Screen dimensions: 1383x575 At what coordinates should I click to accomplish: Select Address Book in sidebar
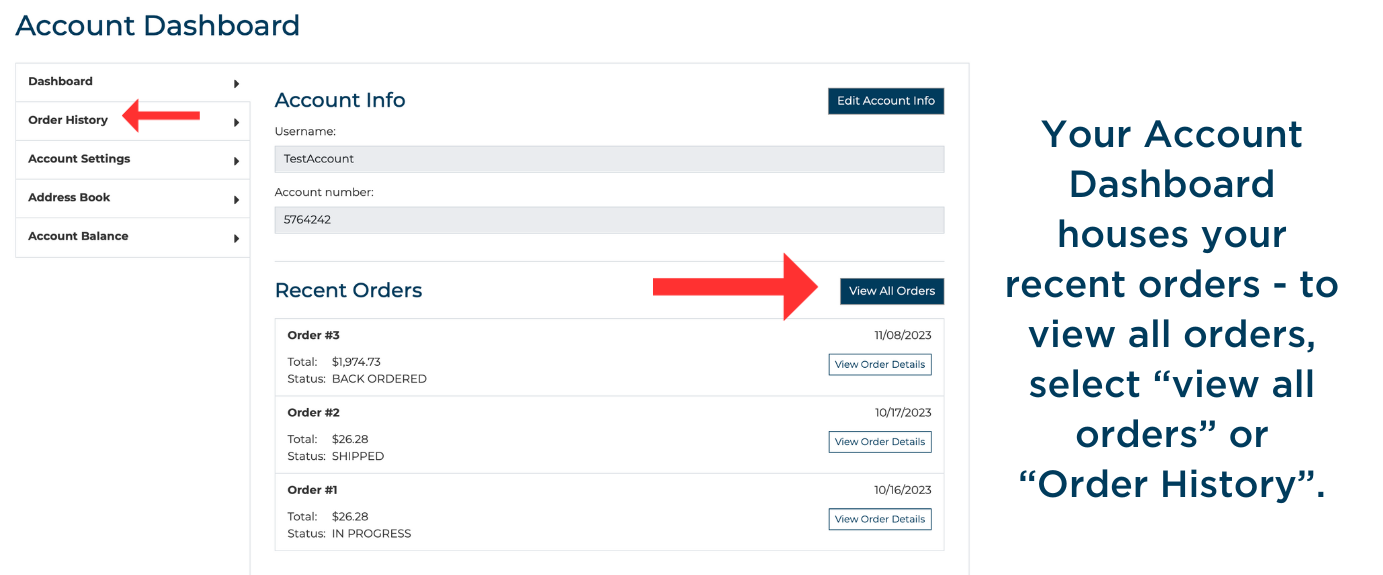coord(69,198)
